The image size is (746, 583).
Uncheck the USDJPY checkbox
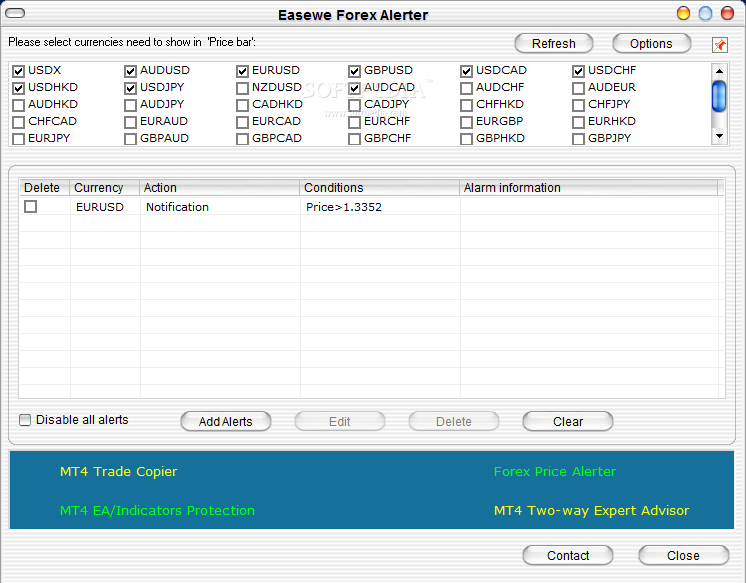[130, 88]
